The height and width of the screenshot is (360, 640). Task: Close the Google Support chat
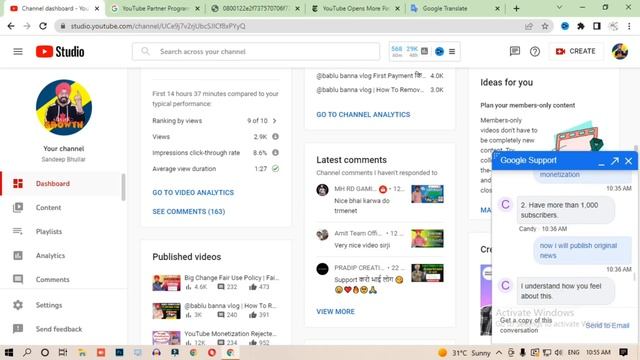[629, 161]
